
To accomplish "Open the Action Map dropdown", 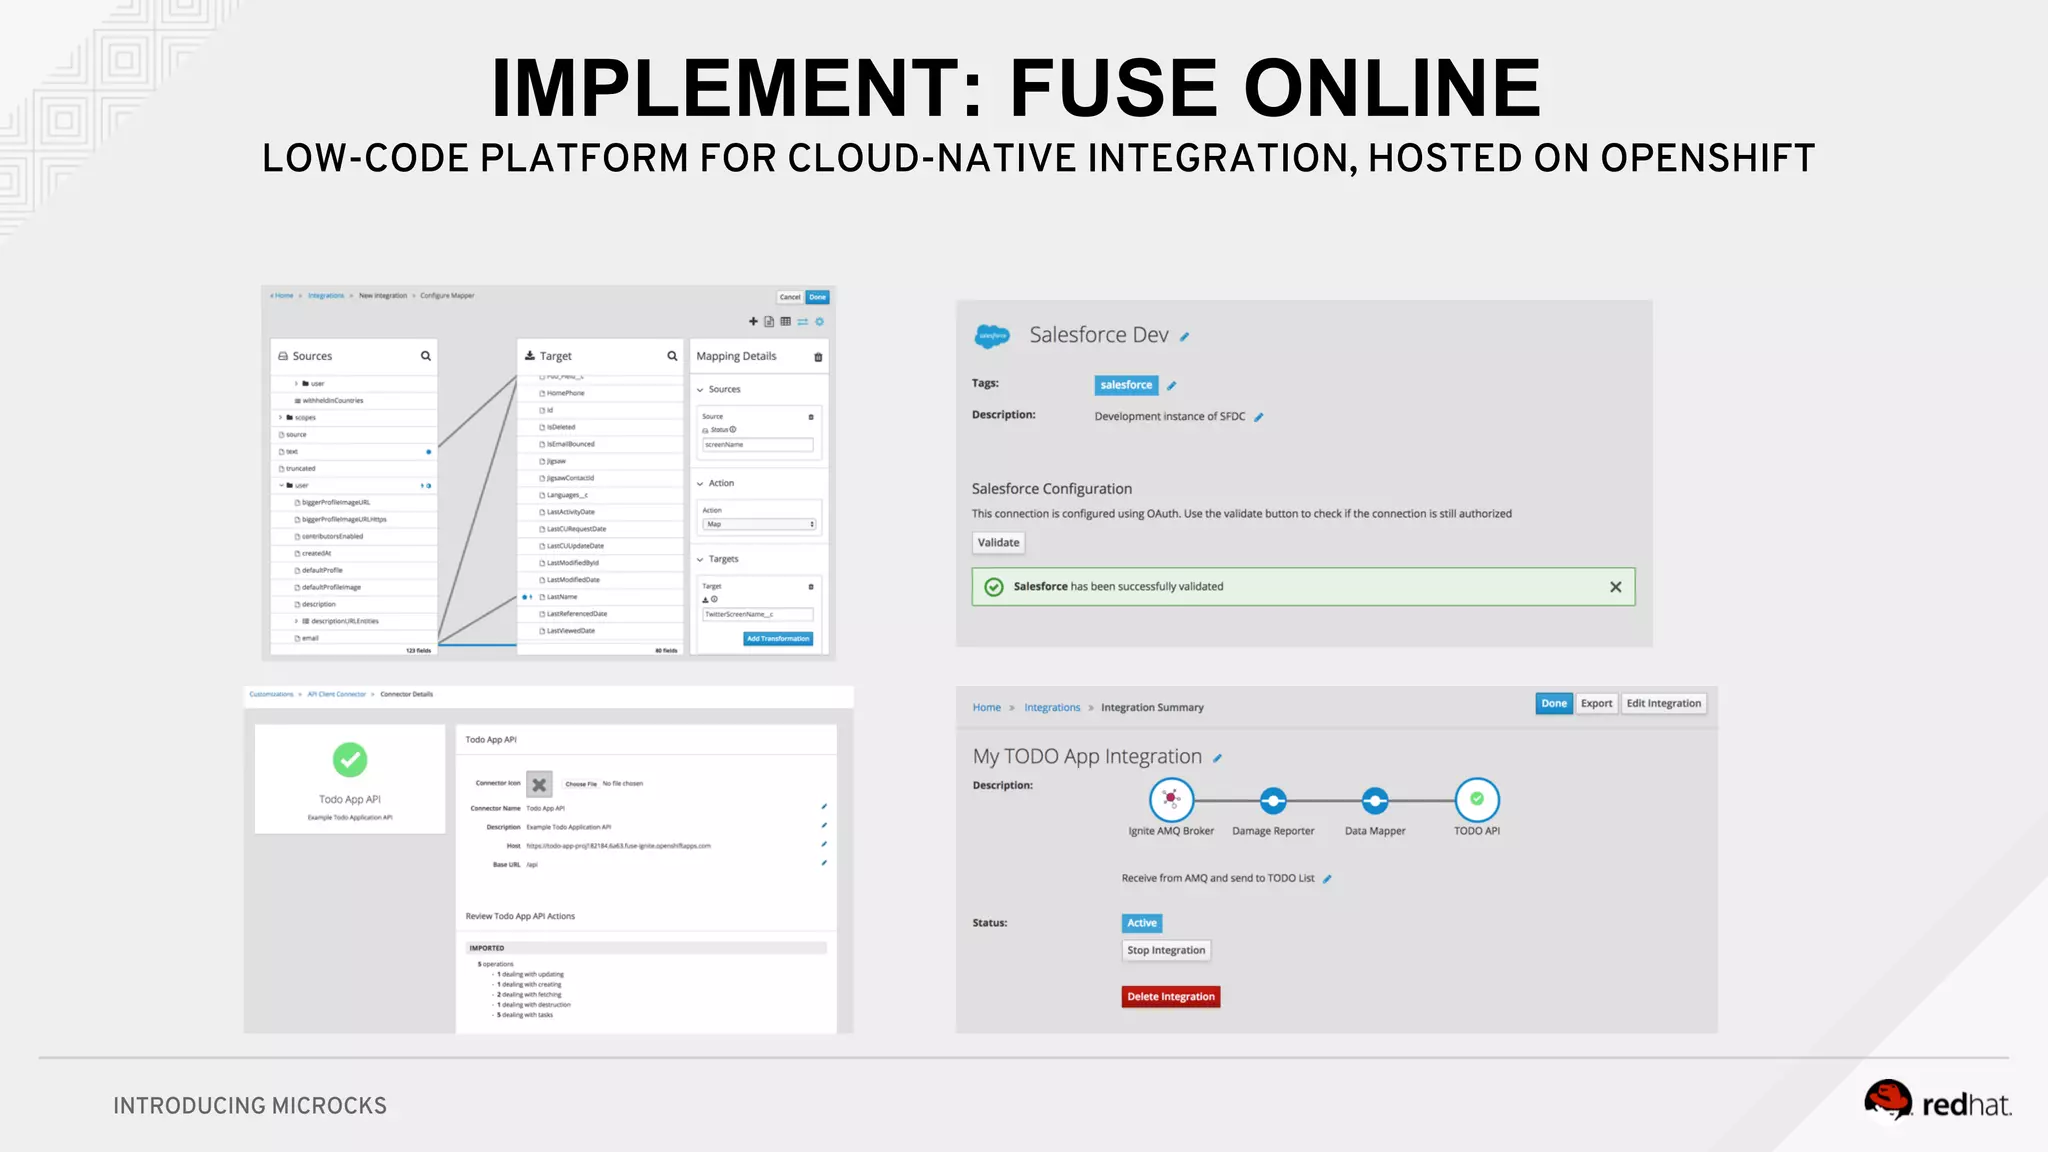I will tap(759, 524).
